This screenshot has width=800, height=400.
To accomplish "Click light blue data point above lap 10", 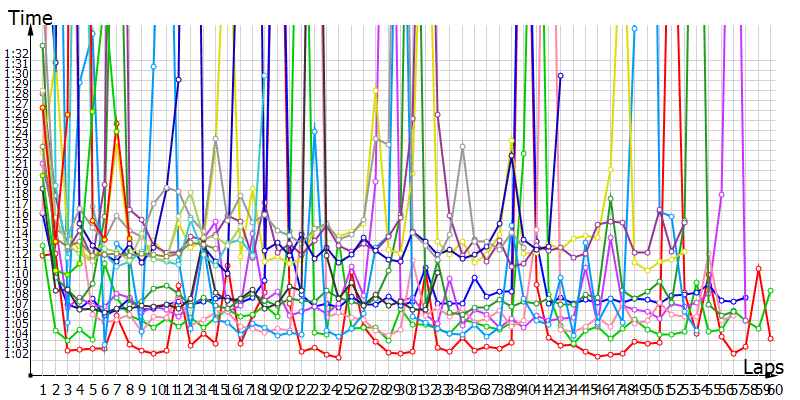I will click(x=154, y=67).
